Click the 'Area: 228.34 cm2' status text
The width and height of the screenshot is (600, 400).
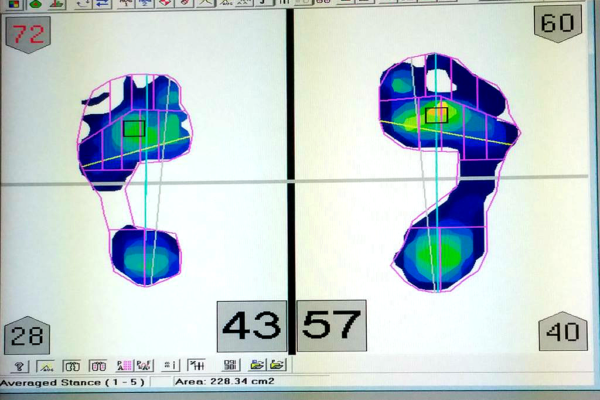click(x=224, y=381)
